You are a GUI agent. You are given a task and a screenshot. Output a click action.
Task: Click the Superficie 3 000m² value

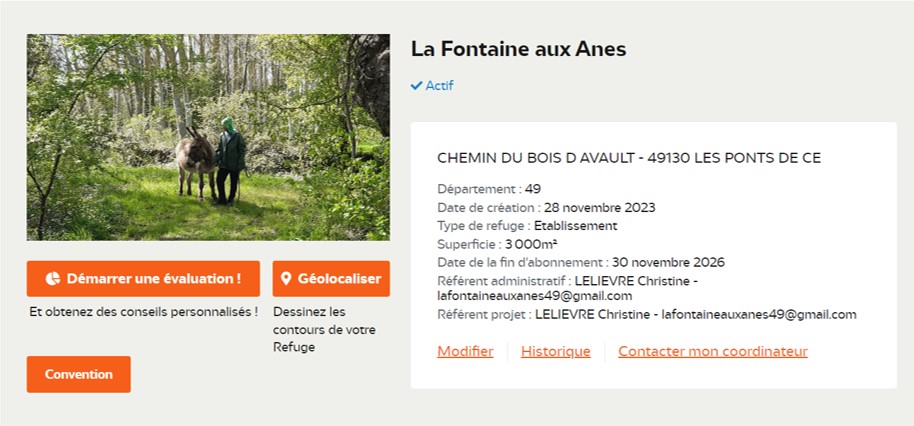pyautogui.click(x=531, y=244)
